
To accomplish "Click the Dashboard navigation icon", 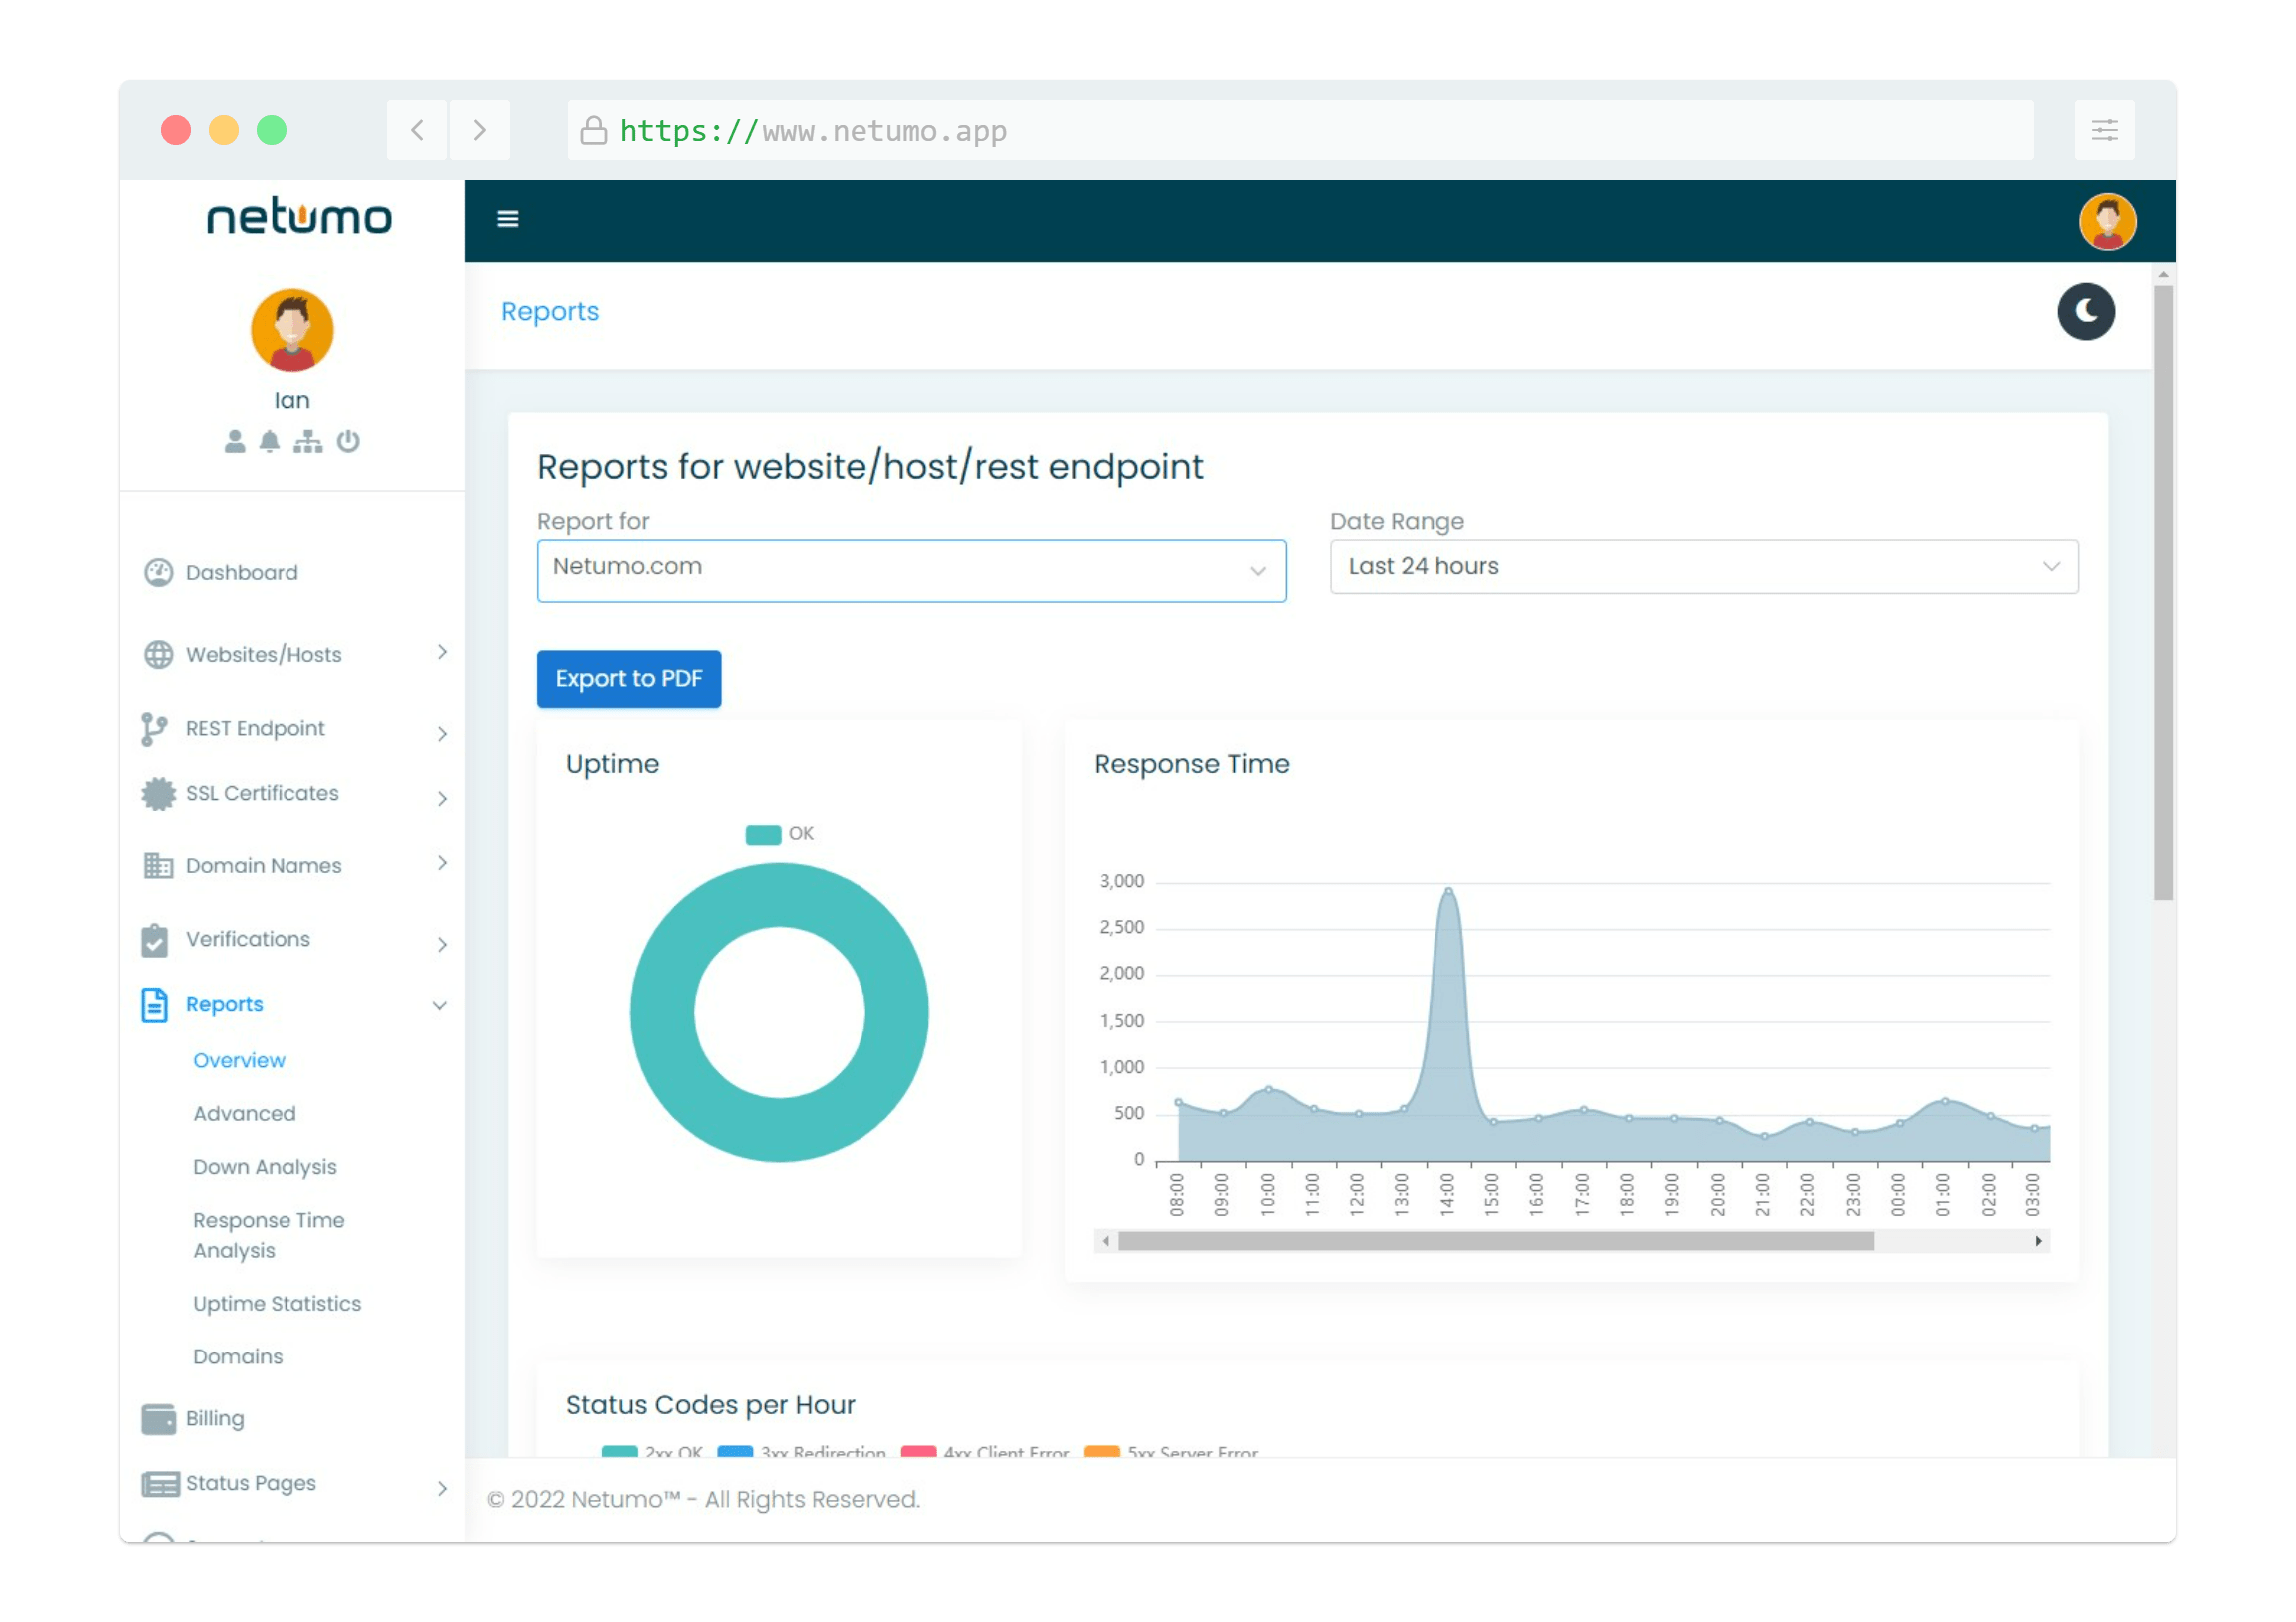I will coord(156,572).
